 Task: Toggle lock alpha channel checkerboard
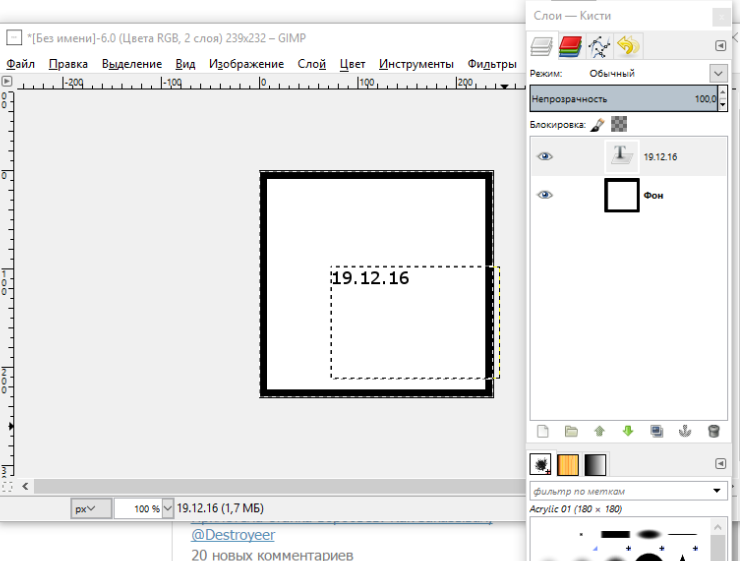[x=620, y=125]
